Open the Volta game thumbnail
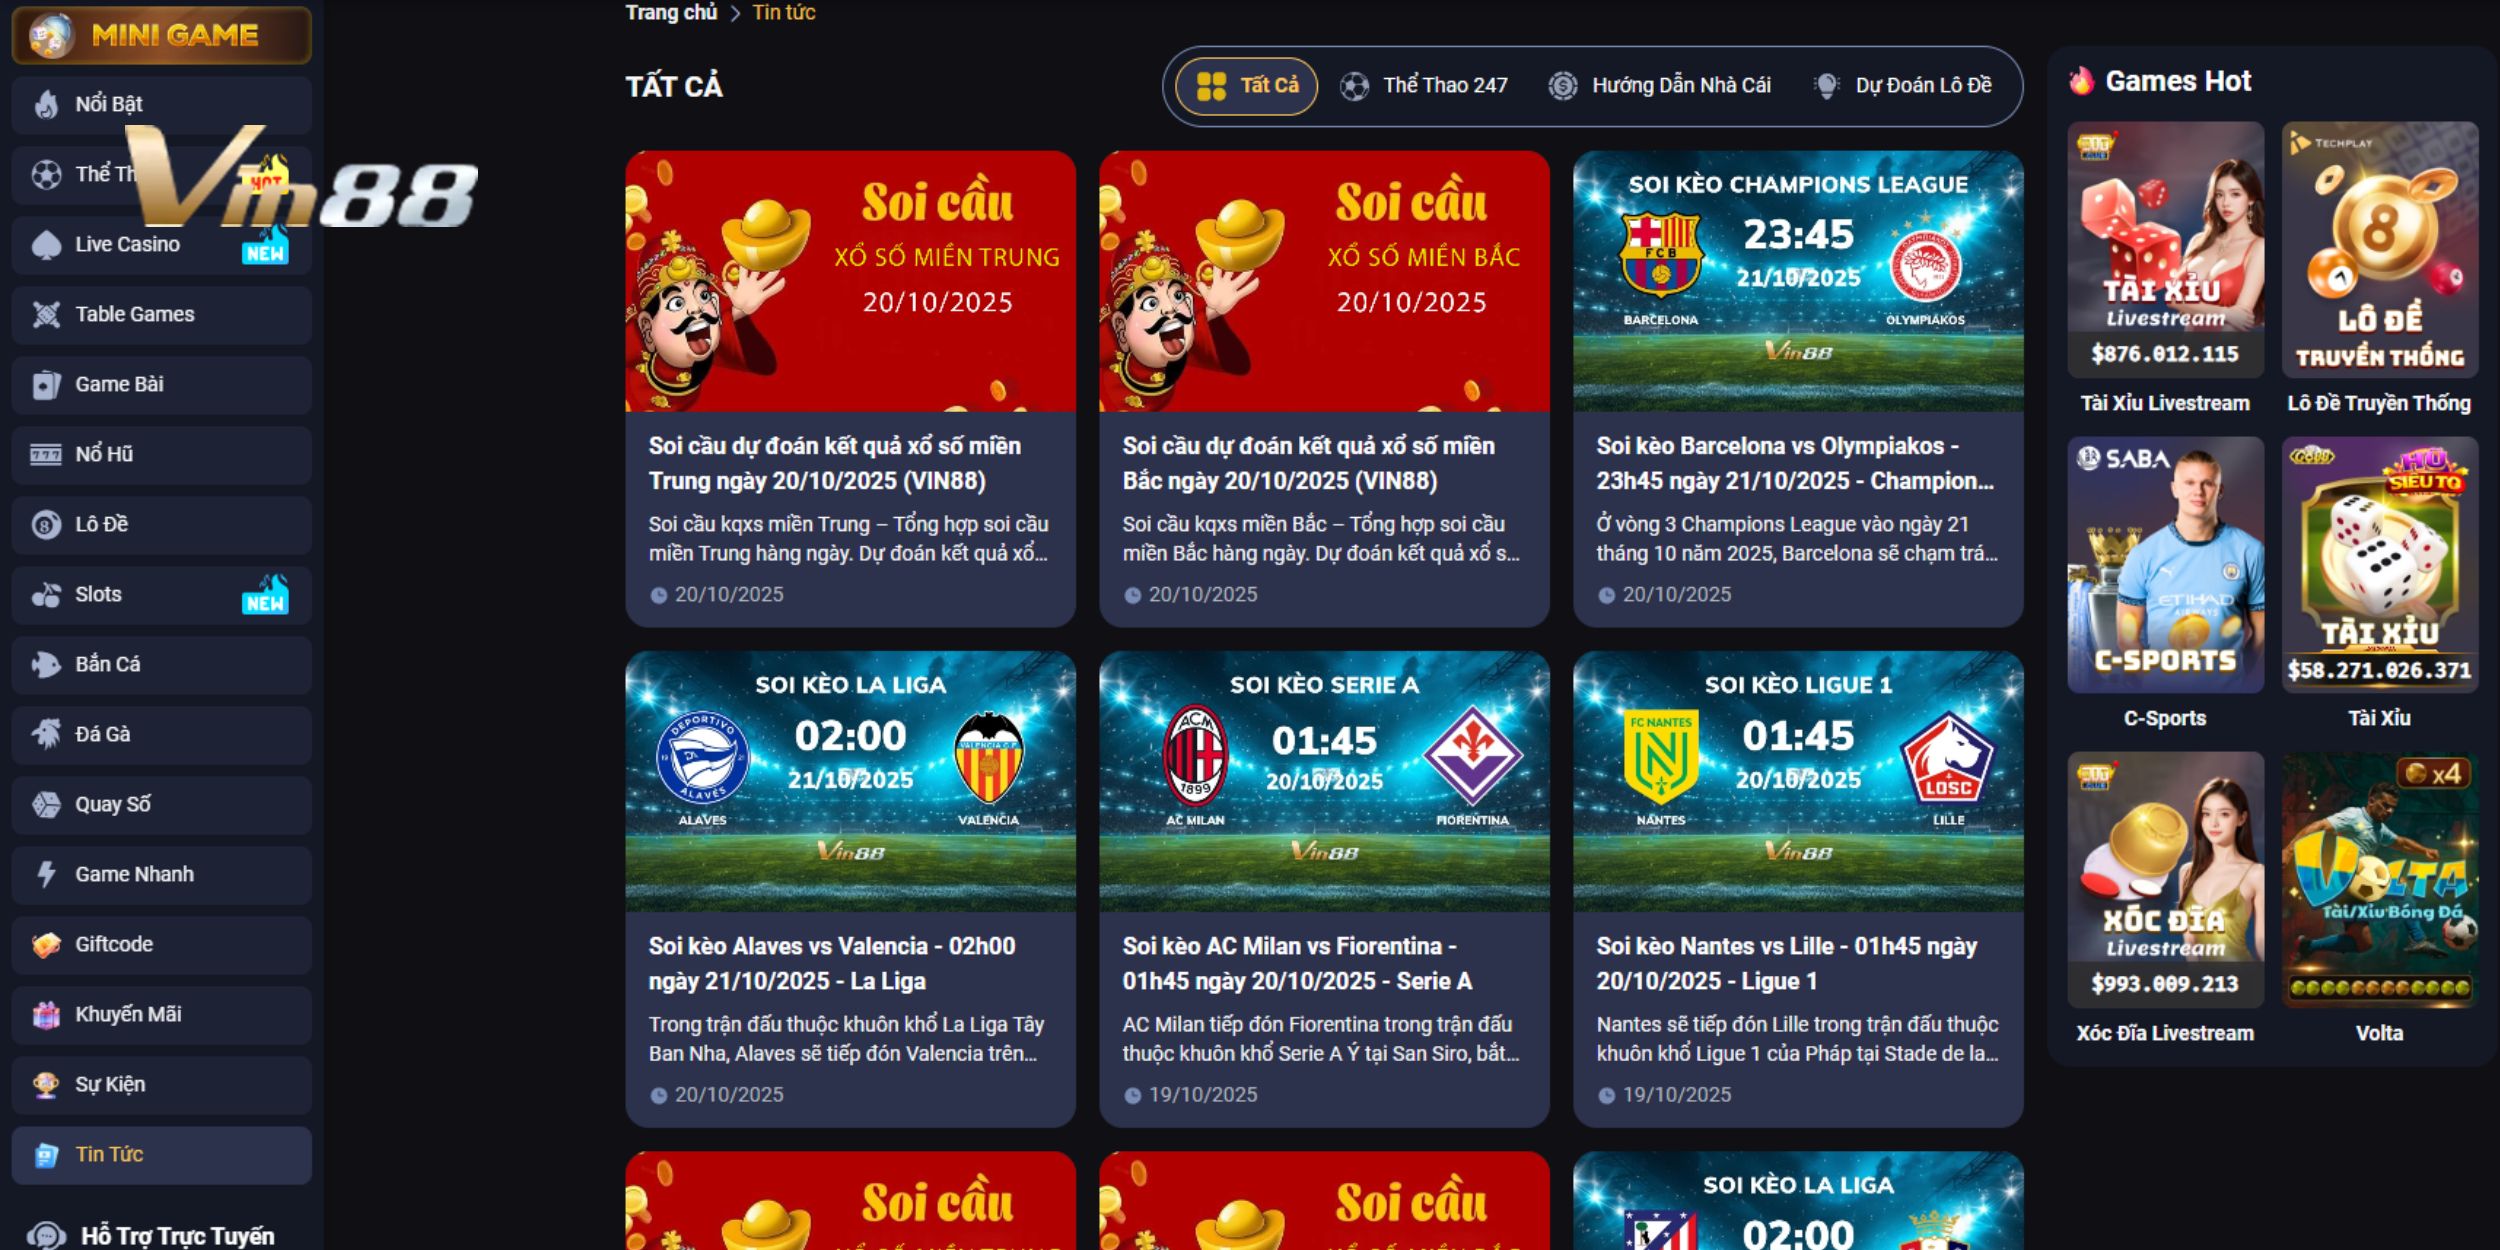Image resolution: width=2500 pixels, height=1250 pixels. coord(2379,880)
